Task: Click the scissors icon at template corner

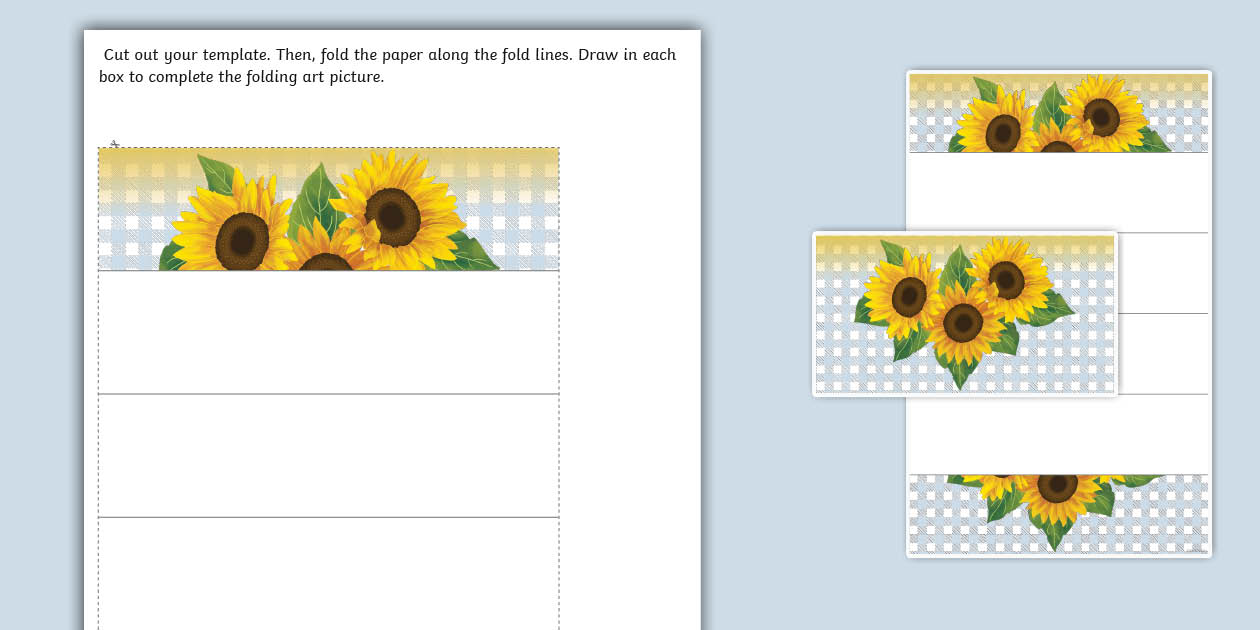Action: click(x=114, y=145)
